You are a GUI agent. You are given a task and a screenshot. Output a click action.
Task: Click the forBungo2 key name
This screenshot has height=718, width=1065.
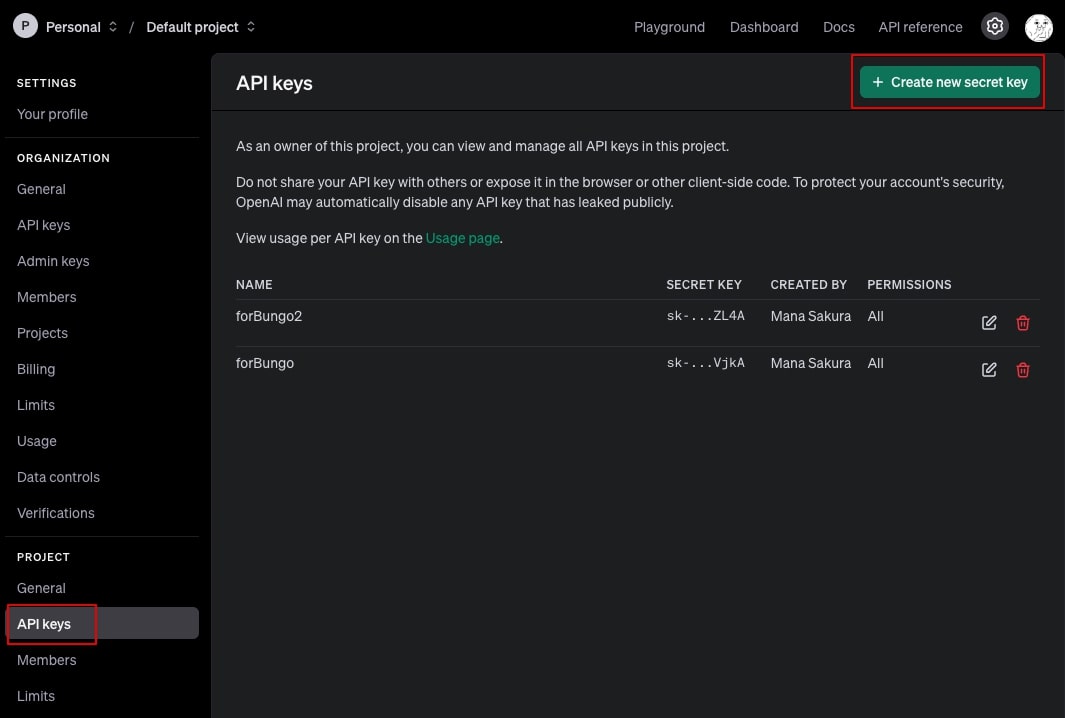click(x=269, y=317)
